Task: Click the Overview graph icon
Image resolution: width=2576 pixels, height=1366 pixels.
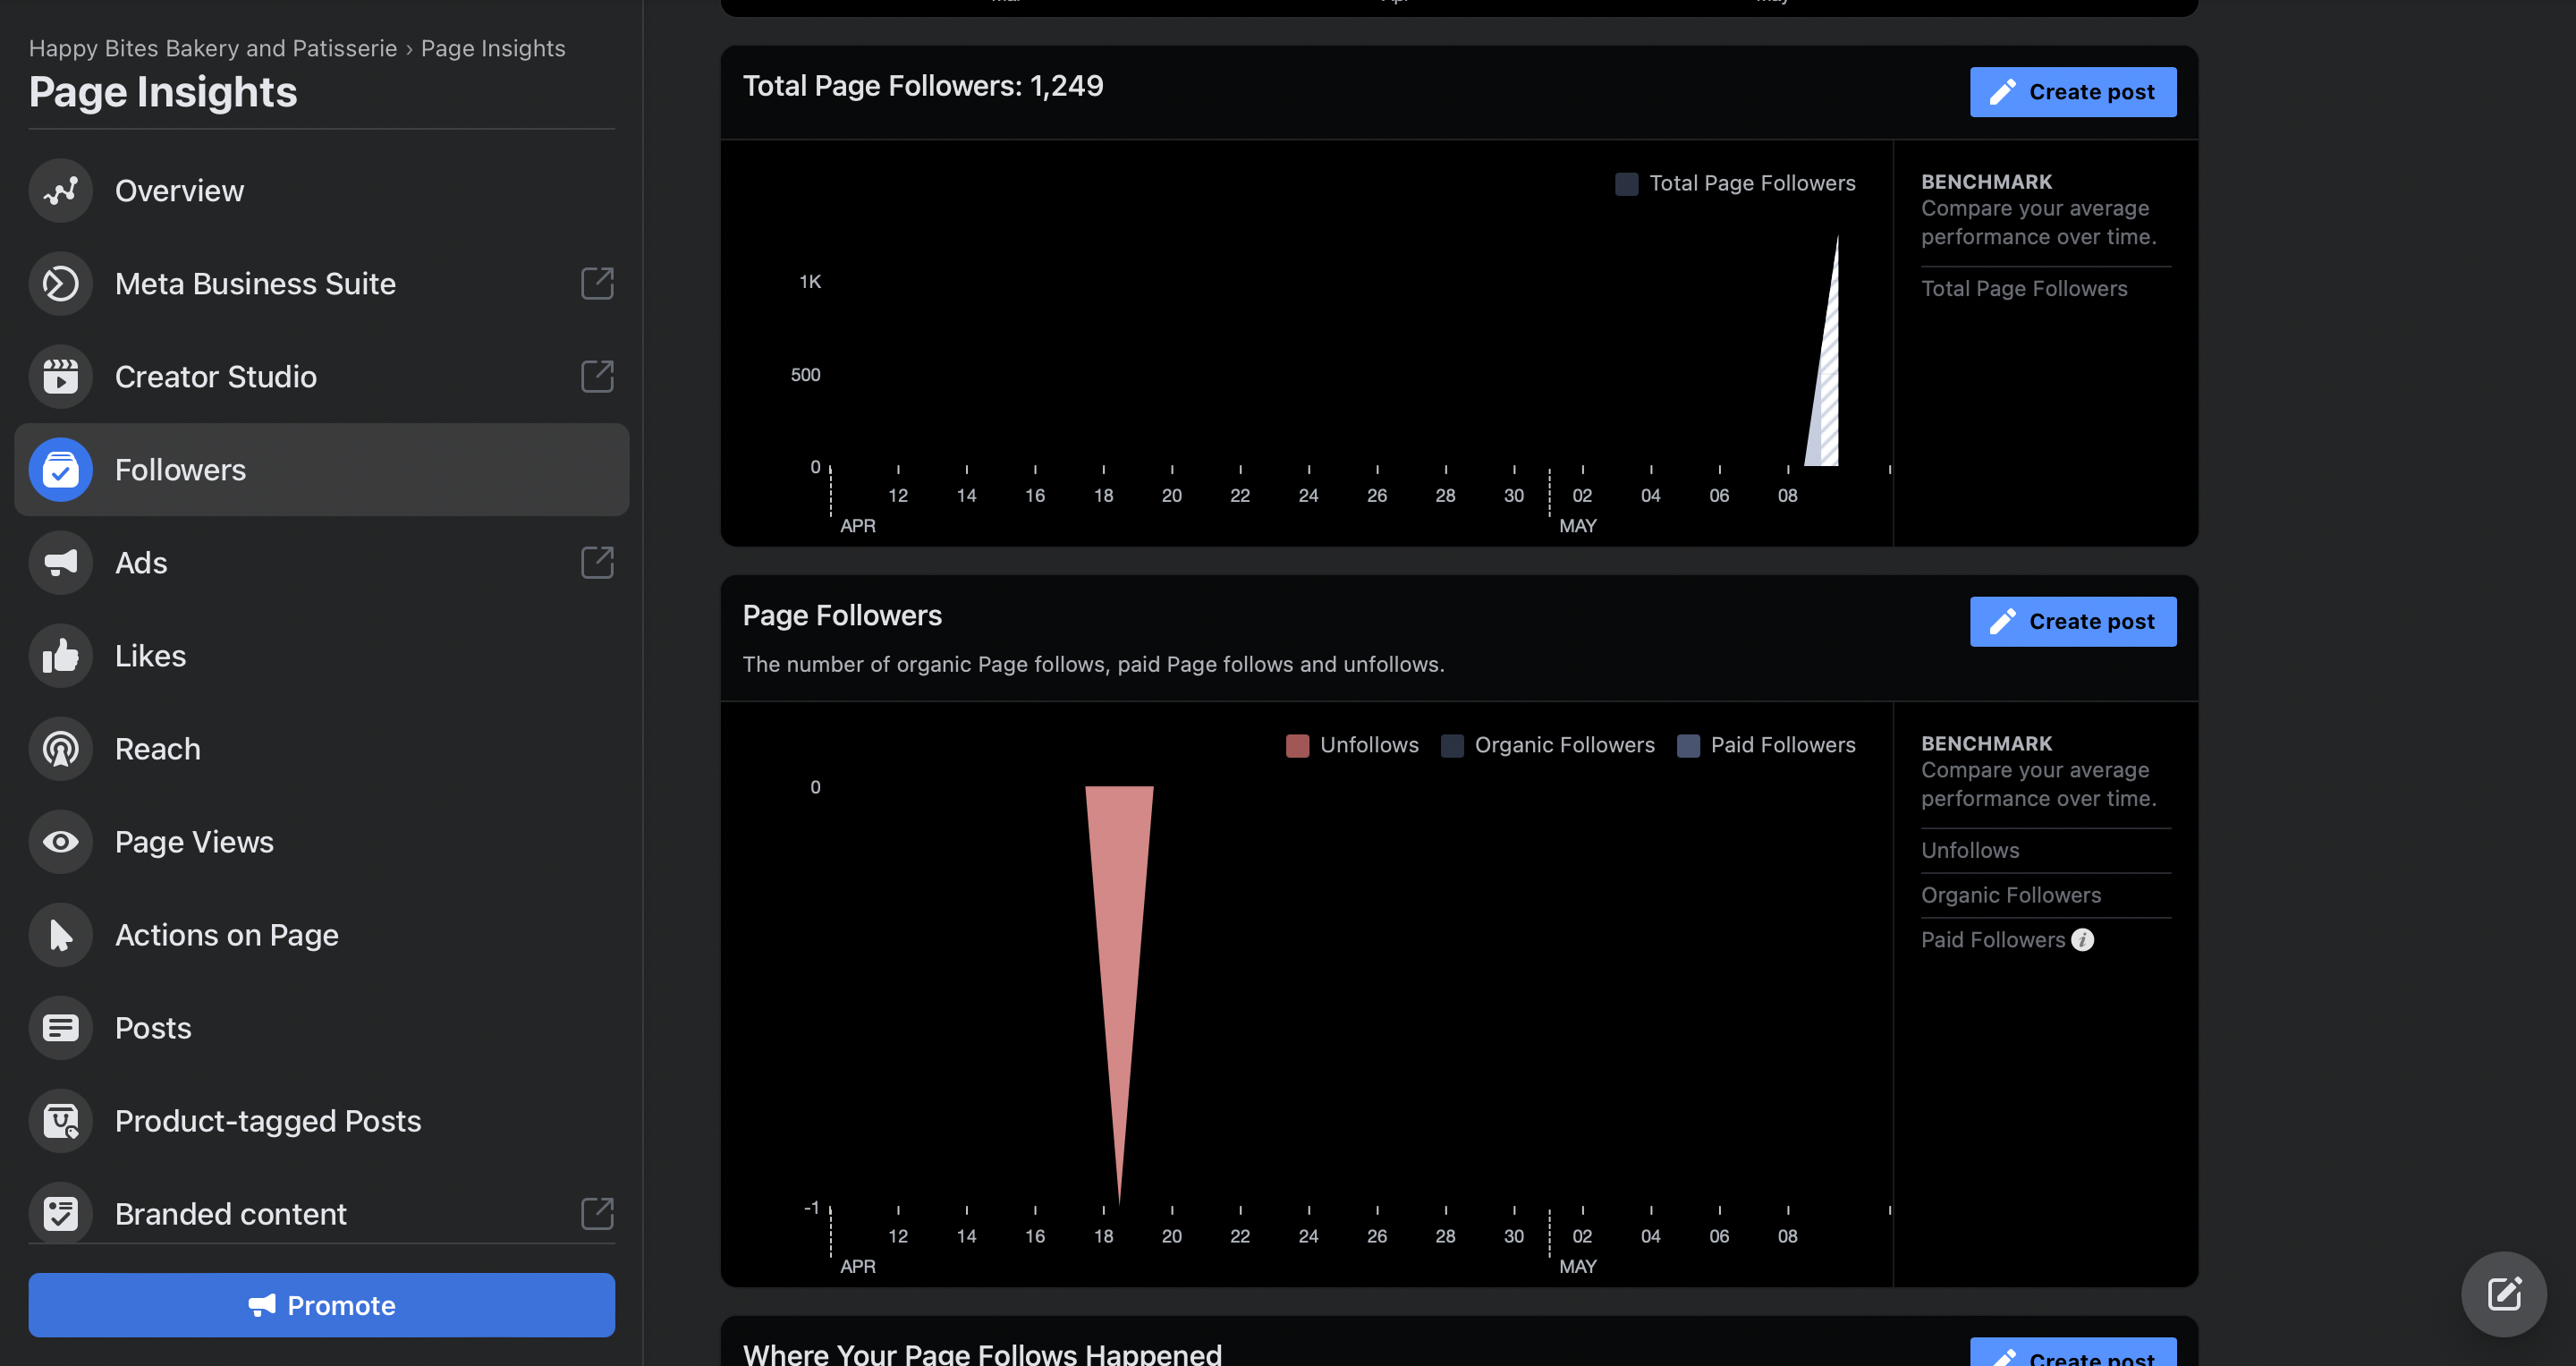Action: [x=60, y=190]
